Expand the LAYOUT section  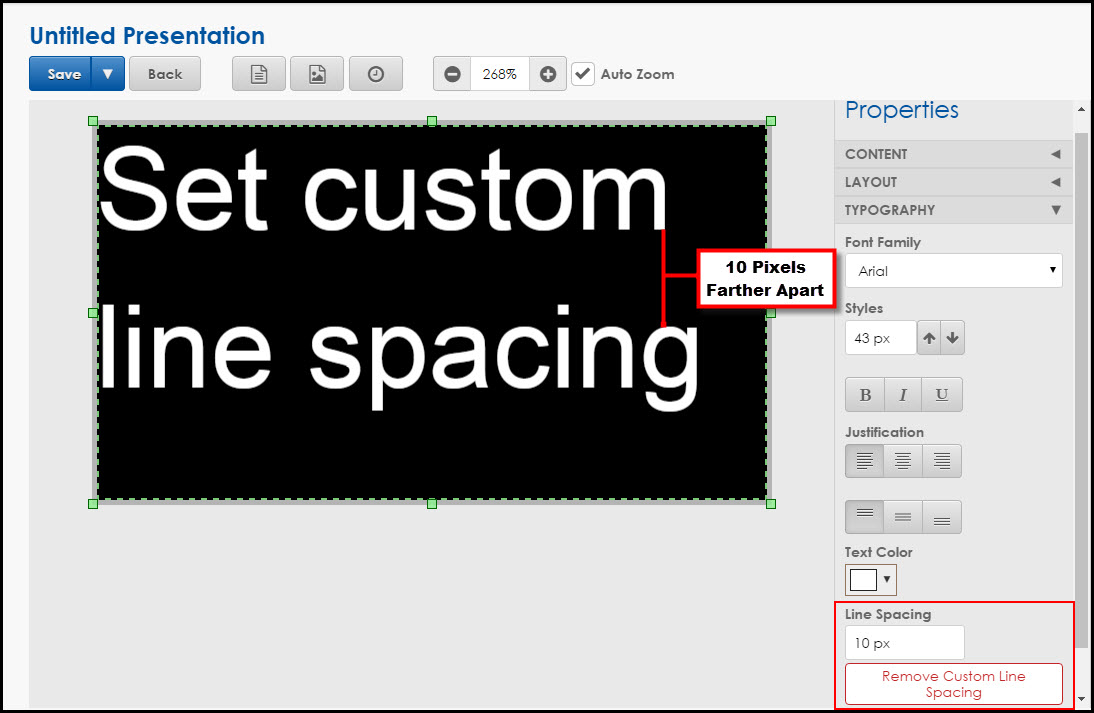[x=953, y=182]
